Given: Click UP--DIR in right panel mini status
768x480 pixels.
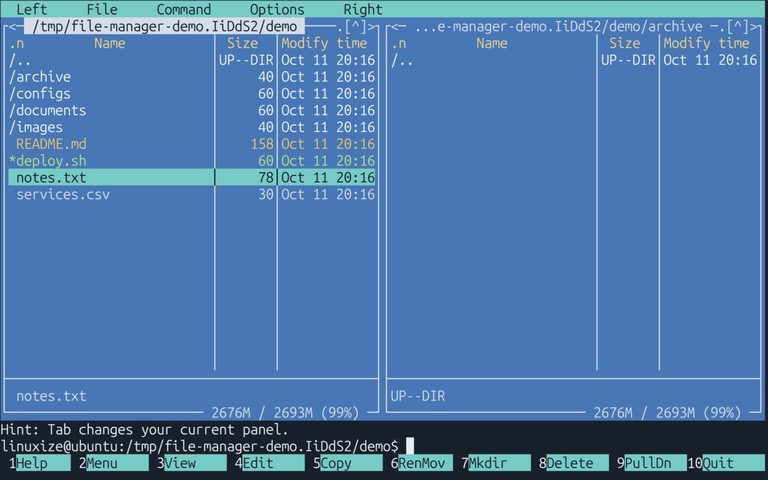Looking at the screenshot, I should click(x=418, y=396).
